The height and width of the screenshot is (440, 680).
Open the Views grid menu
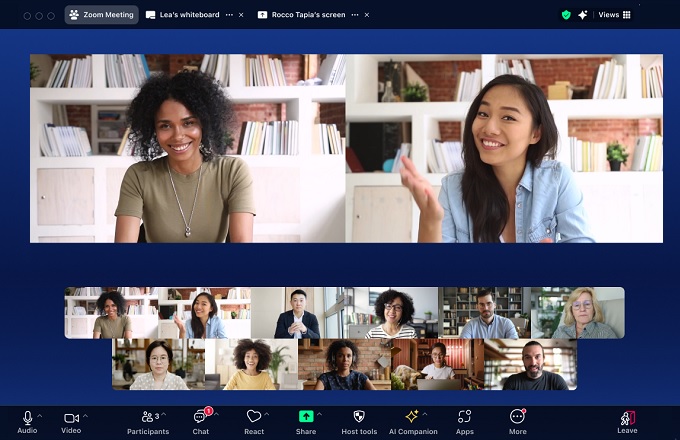[615, 15]
